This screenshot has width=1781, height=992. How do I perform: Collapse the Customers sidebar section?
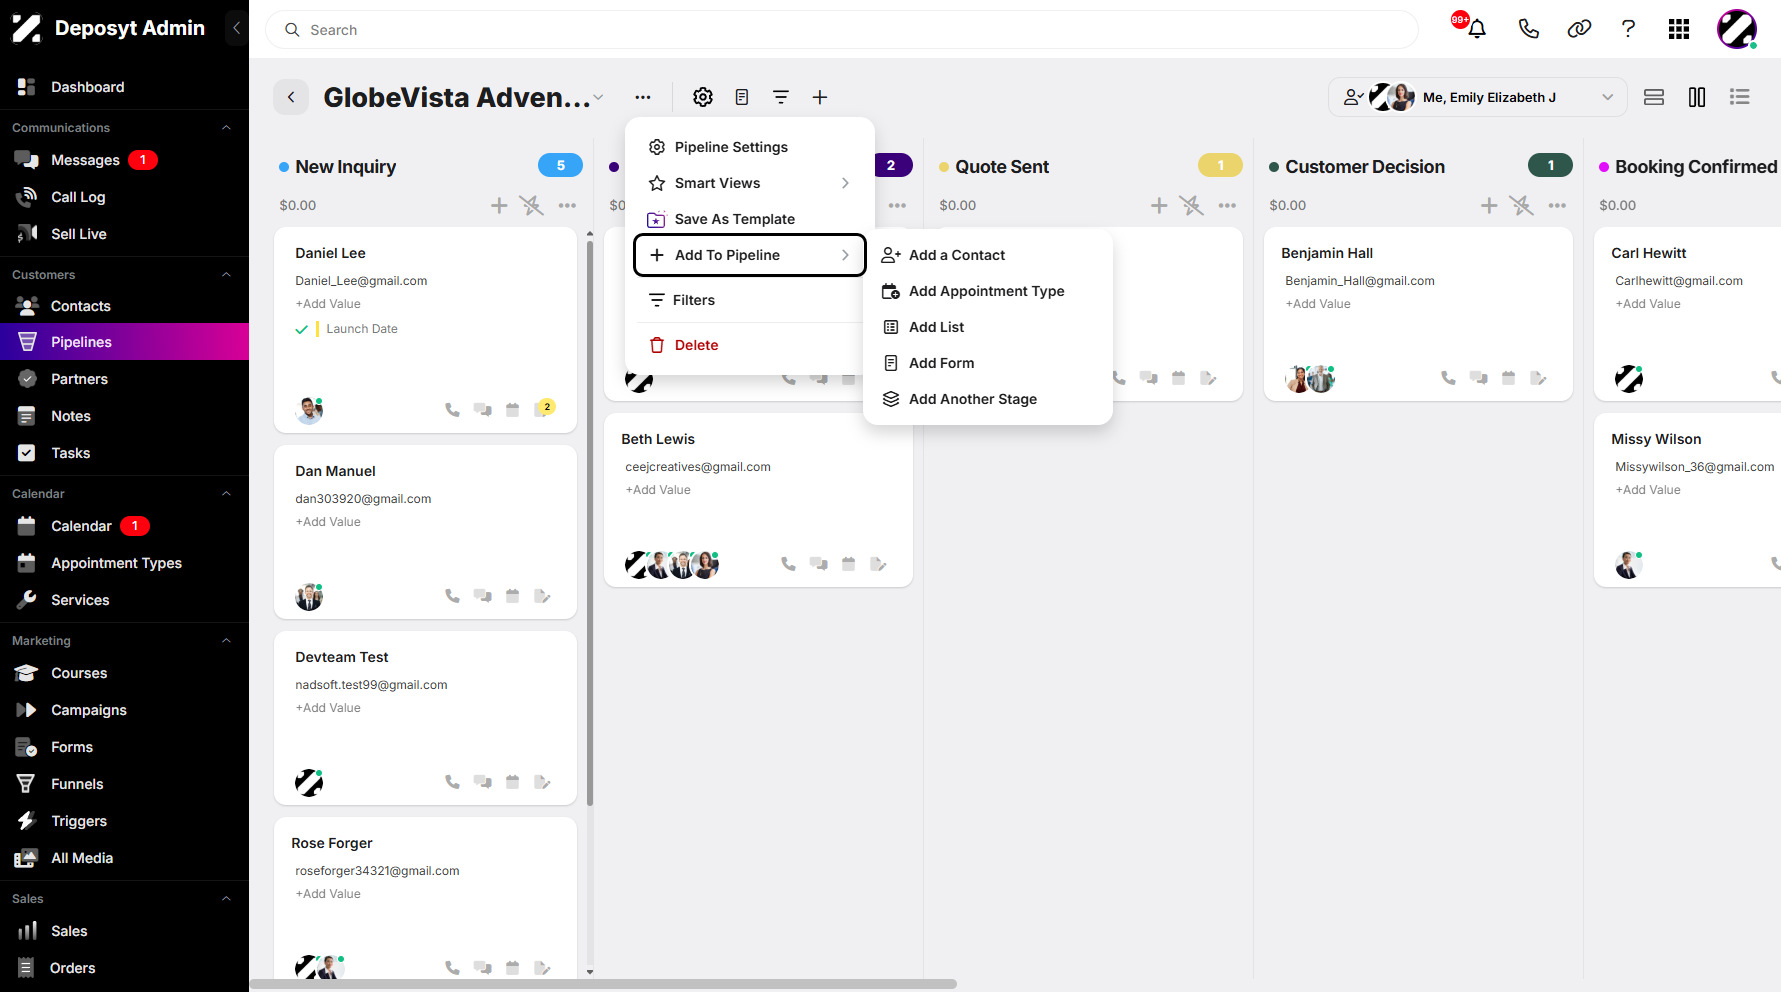pyautogui.click(x=226, y=275)
